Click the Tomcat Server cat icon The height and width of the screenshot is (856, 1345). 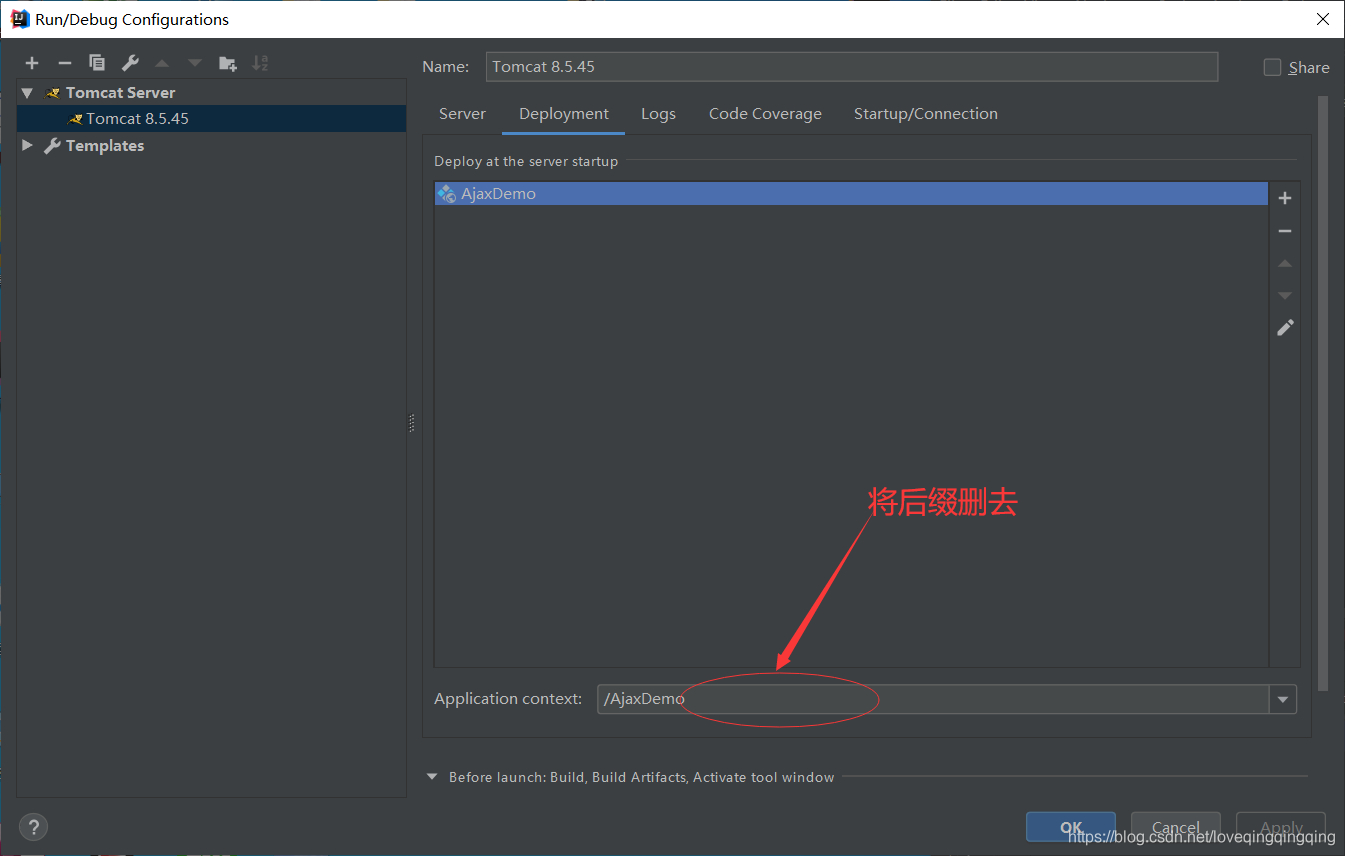(53, 93)
